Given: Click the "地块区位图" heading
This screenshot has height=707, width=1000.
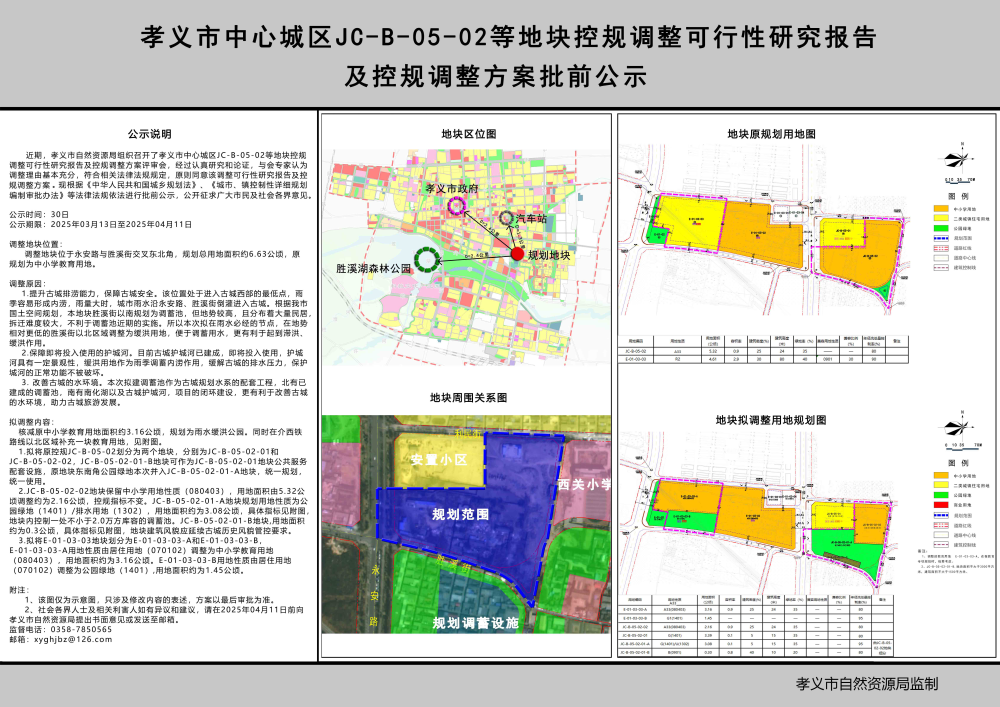Looking at the screenshot, I should point(469,134).
